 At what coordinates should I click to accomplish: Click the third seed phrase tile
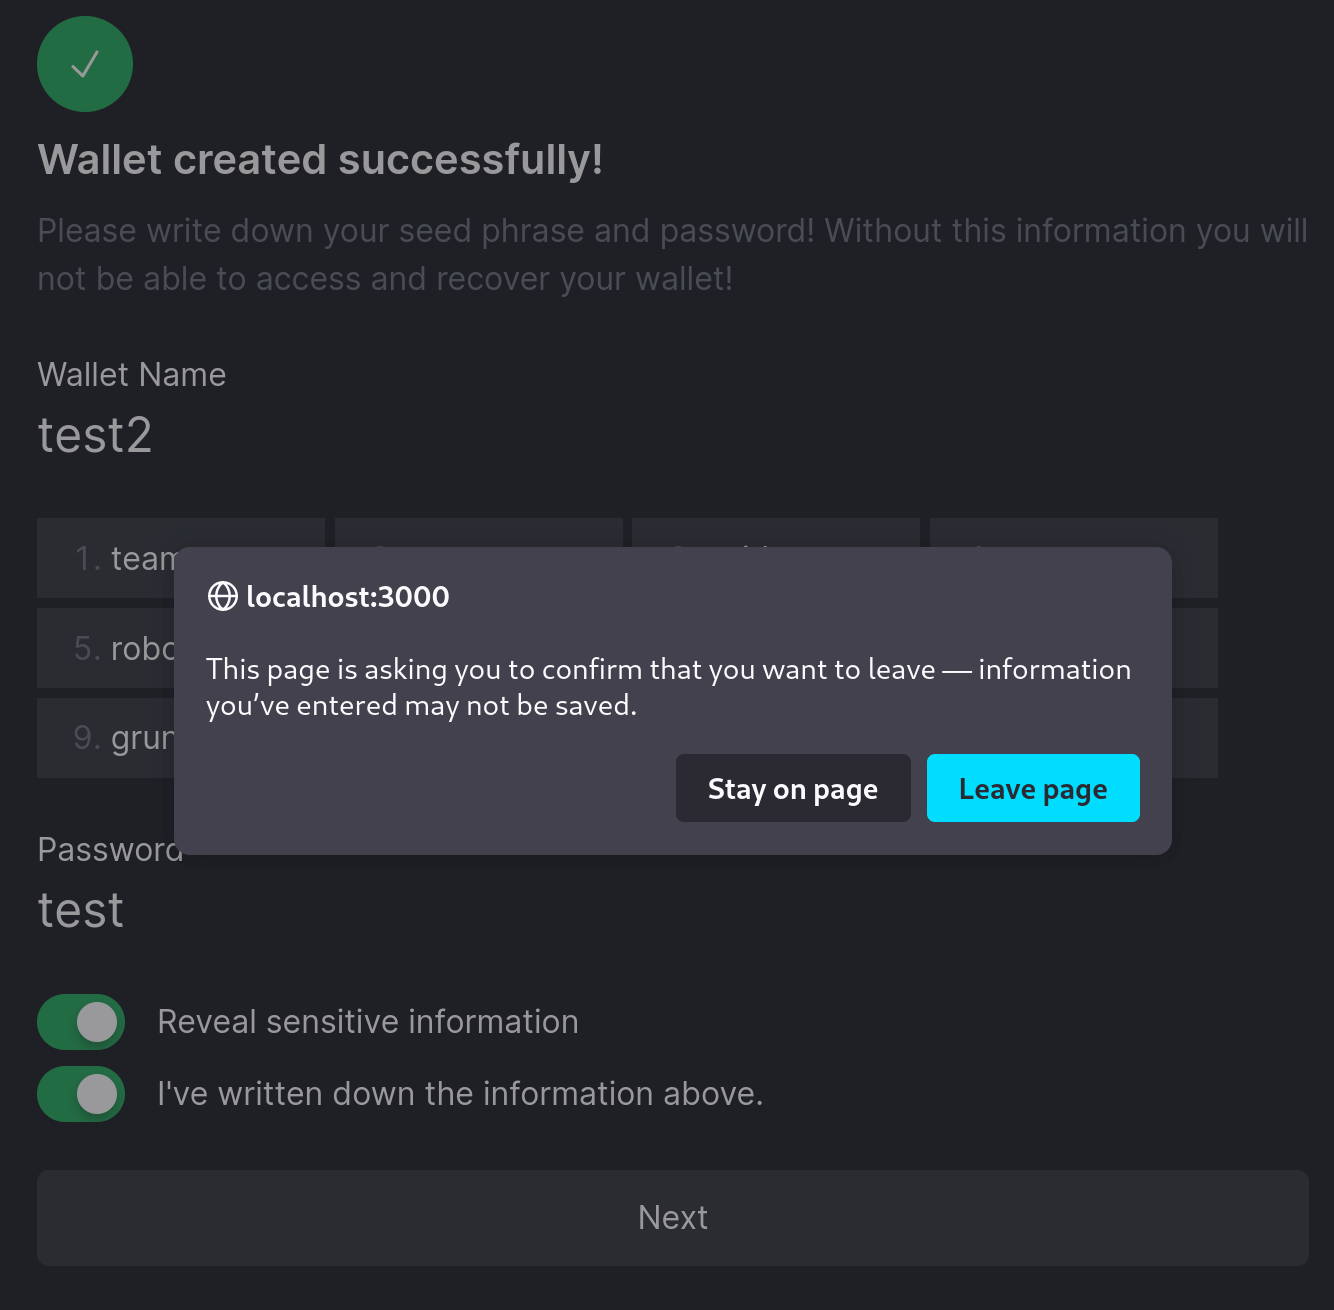pyautogui.click(x=775, y=528)
